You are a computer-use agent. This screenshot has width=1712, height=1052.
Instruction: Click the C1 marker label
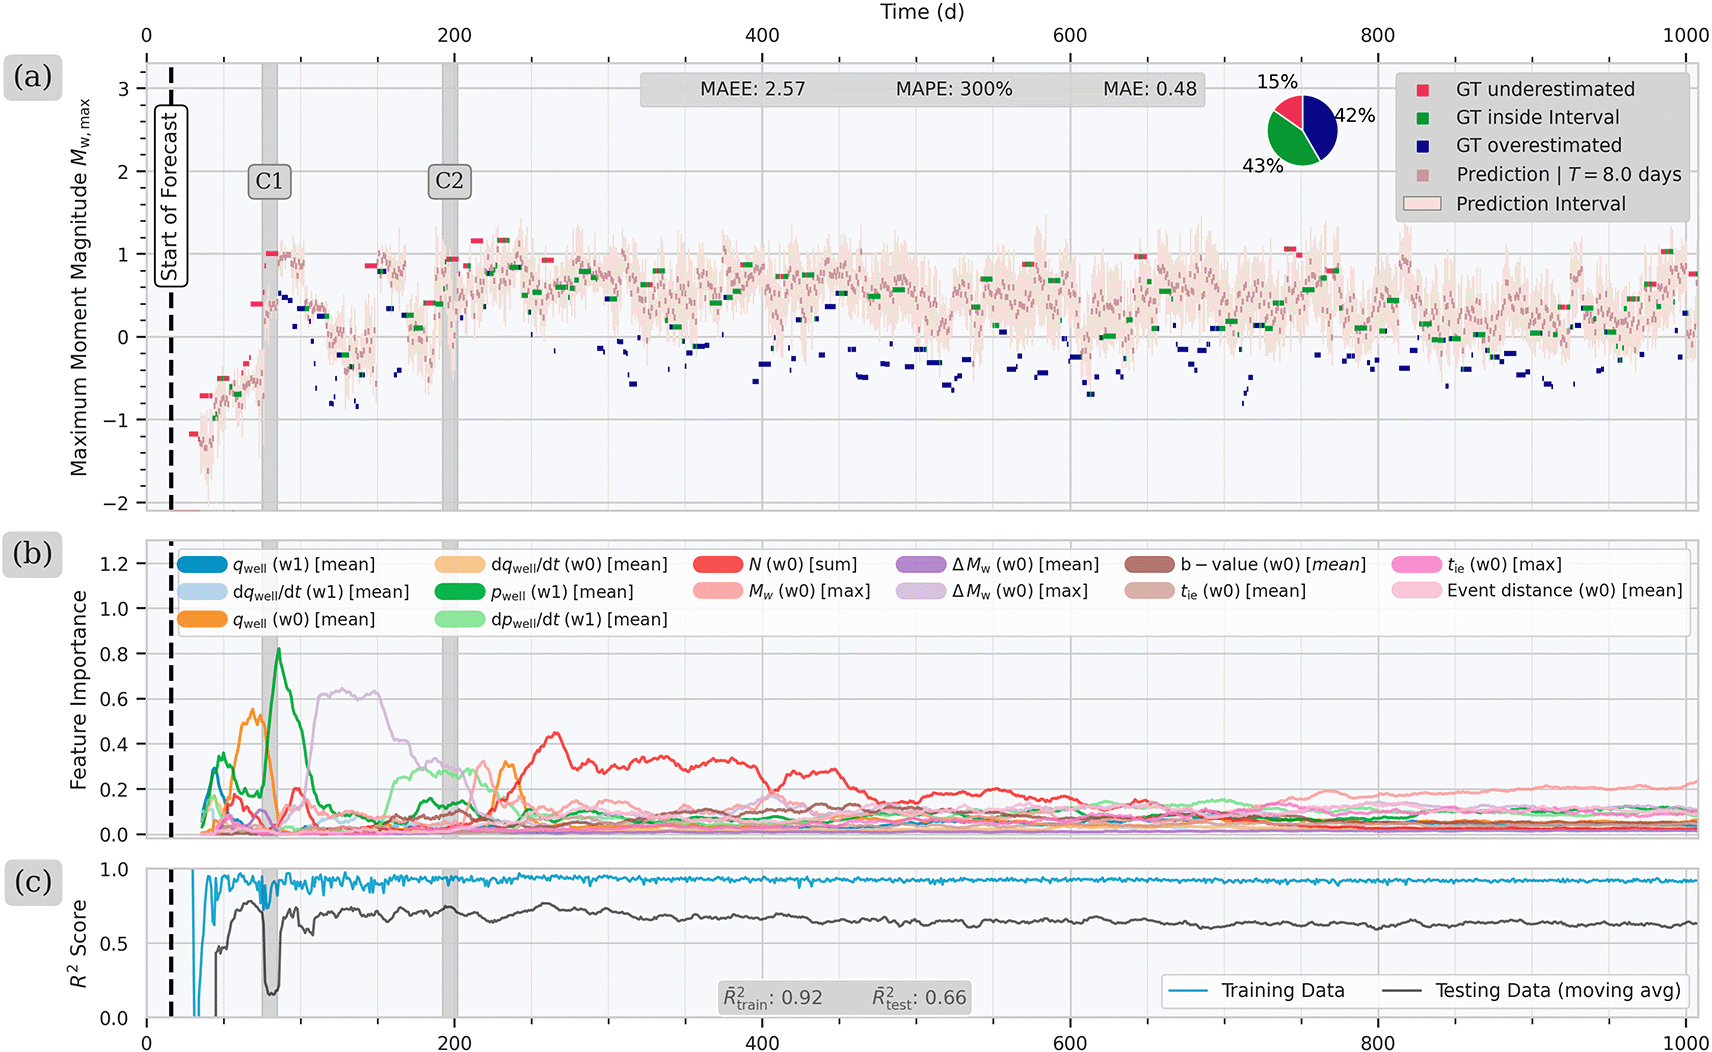(269, 181)
